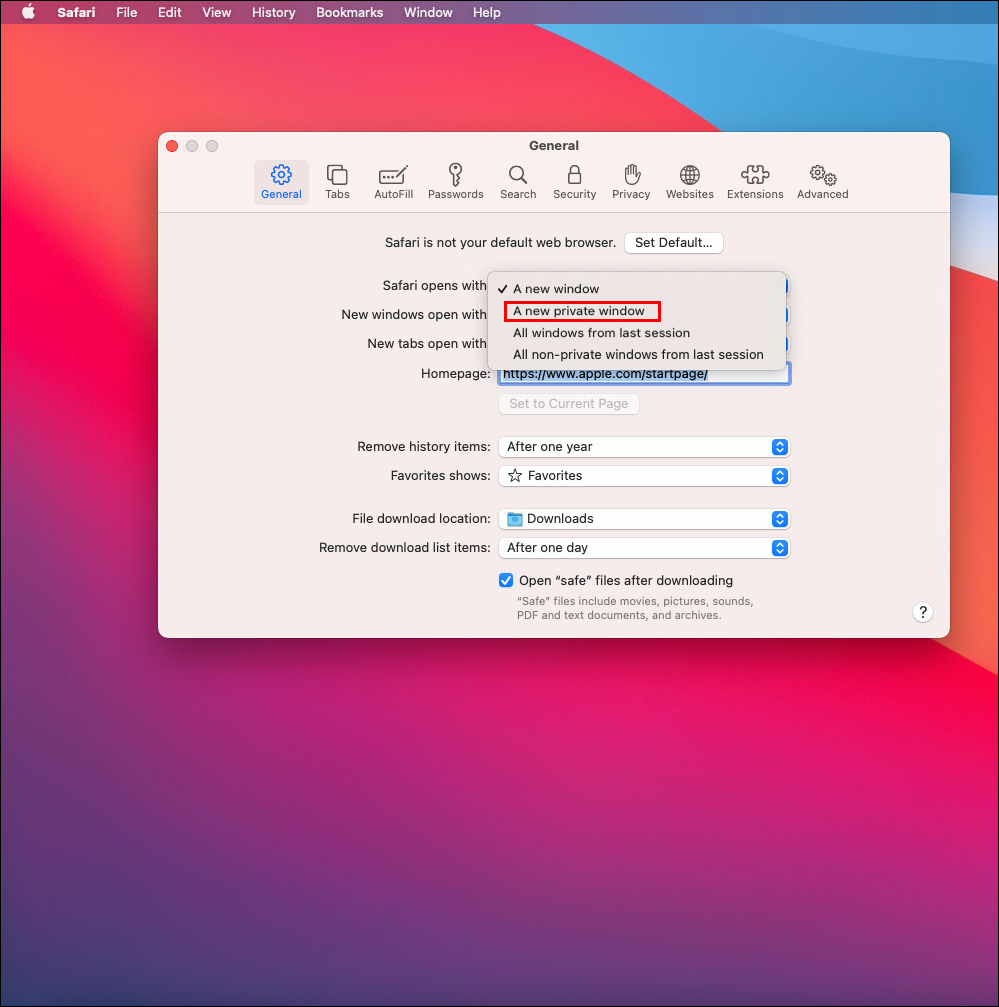Switch to the Tabs preferences pane
This screenshot has height=1007, width=999.
337,182
